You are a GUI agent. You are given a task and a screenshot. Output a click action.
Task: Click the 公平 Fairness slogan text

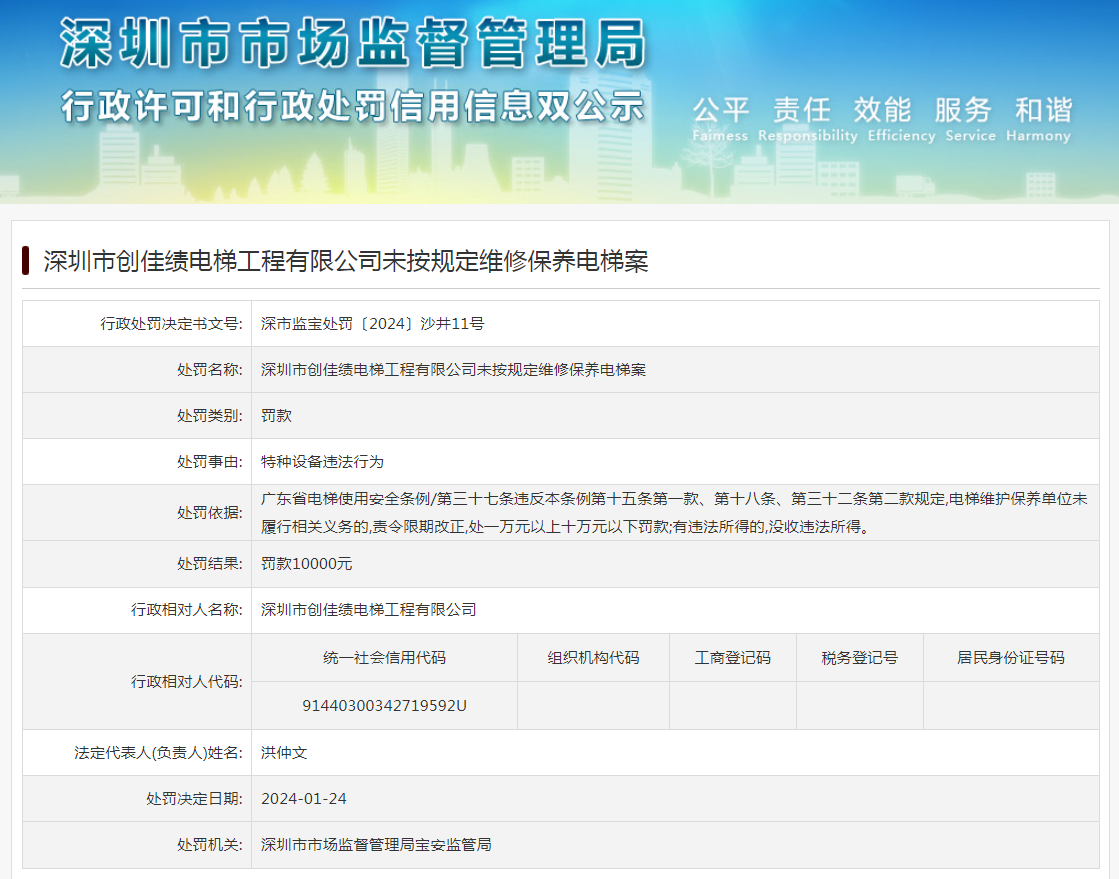(720, 119)
